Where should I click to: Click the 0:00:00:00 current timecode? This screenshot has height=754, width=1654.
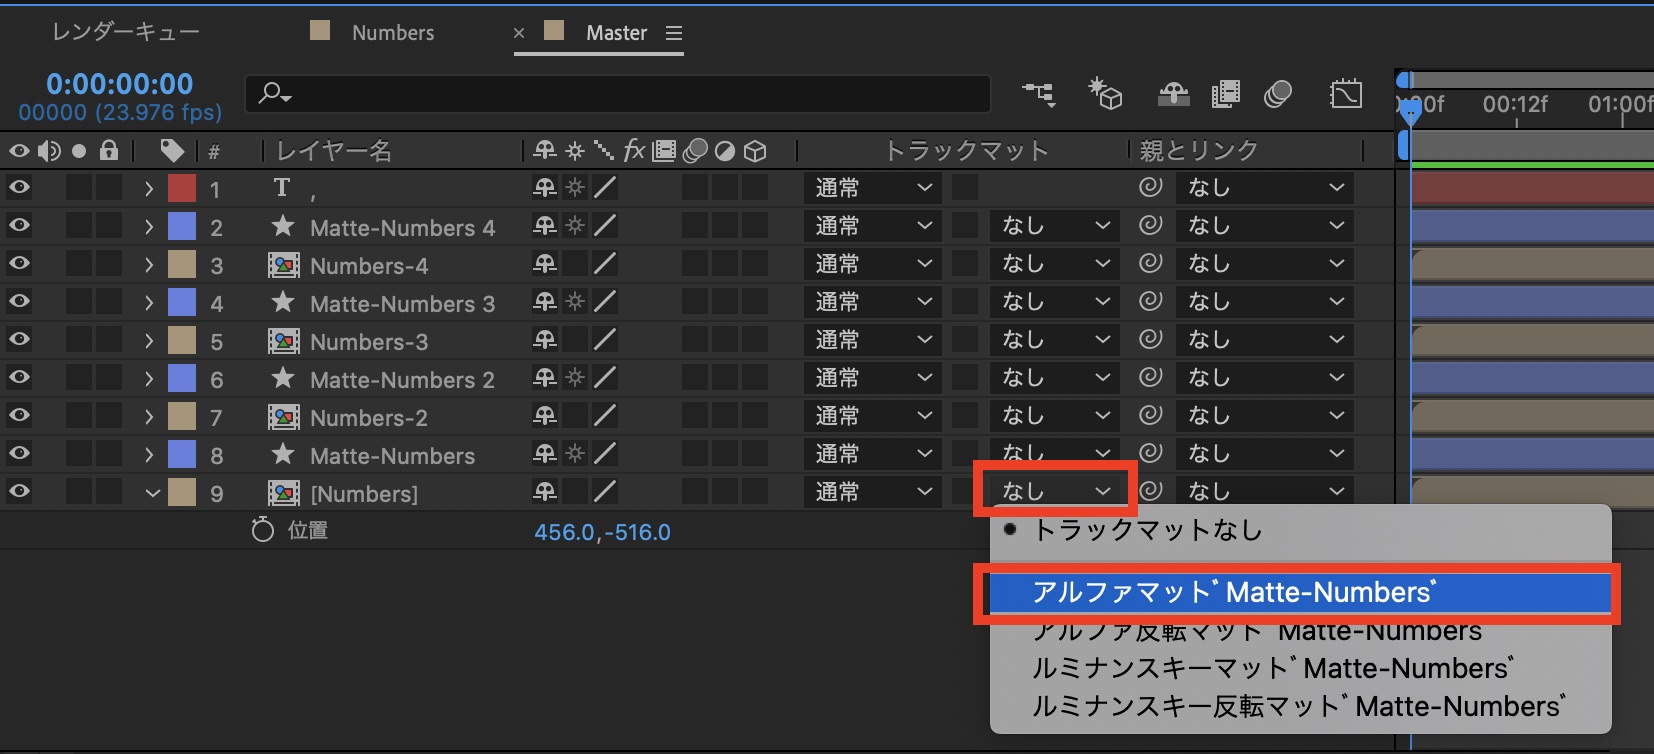pos(120,84)
